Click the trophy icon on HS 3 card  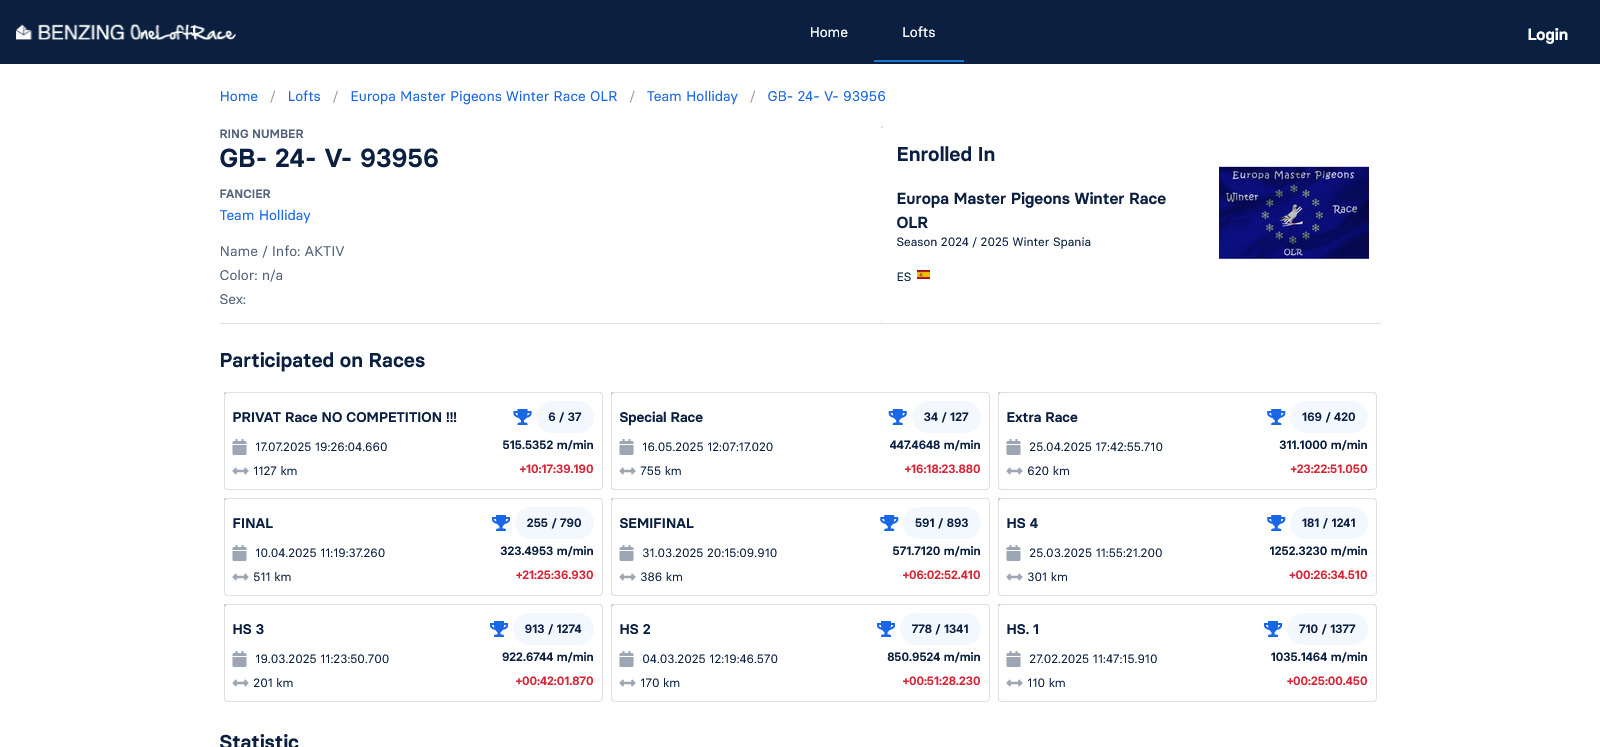pyautogui.click(x=499, y=629)
